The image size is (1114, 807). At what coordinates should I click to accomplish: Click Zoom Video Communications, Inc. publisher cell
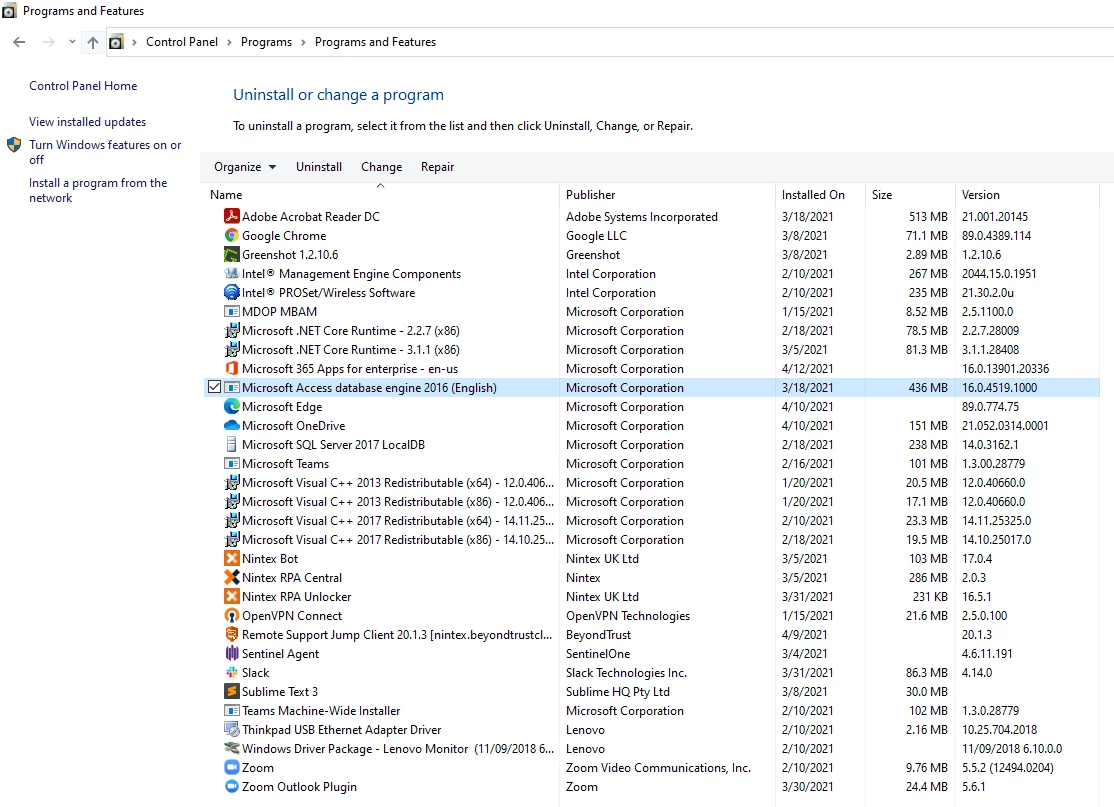coord(658,767)
